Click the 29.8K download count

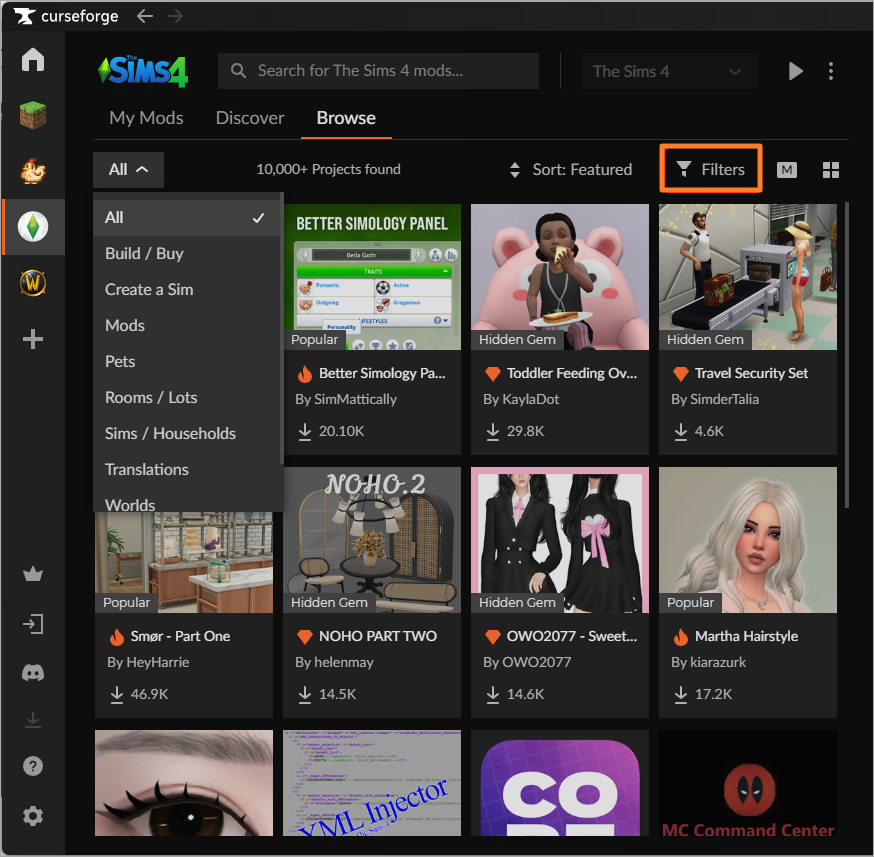click(525, 431)
